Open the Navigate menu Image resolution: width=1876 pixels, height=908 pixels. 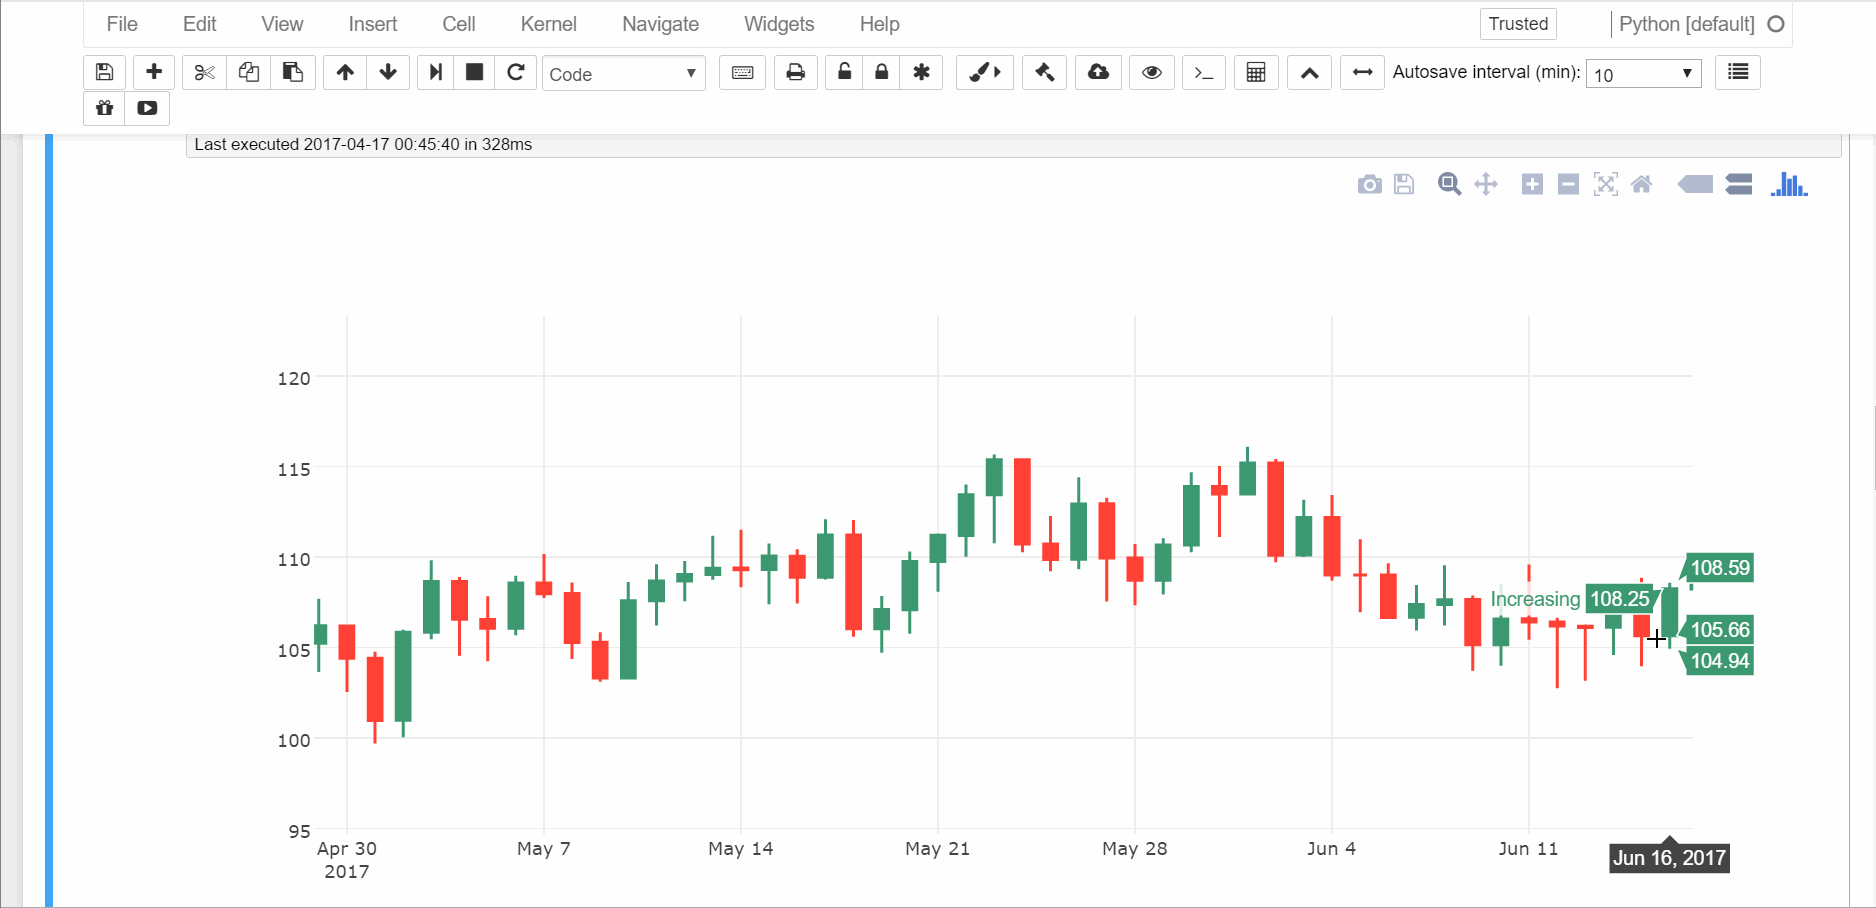660,24
